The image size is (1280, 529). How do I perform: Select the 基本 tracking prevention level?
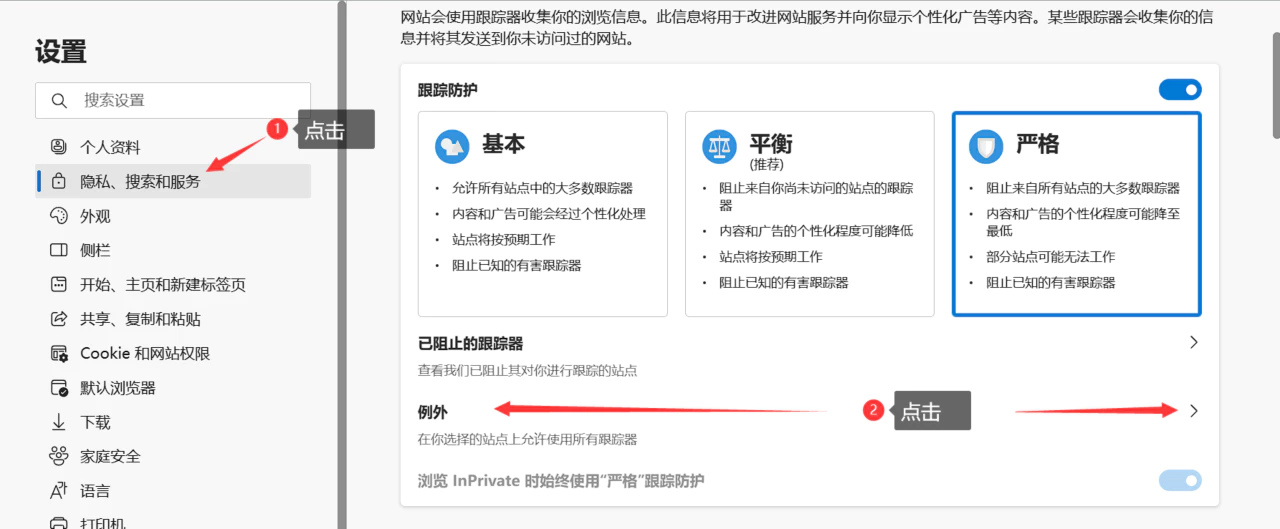542,214
